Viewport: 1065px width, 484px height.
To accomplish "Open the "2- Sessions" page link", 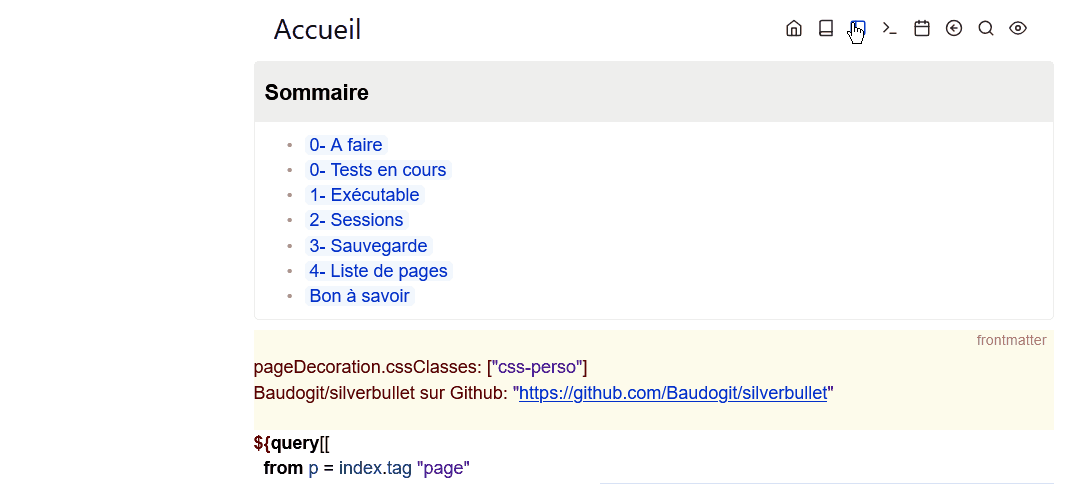I will [356, 220].
